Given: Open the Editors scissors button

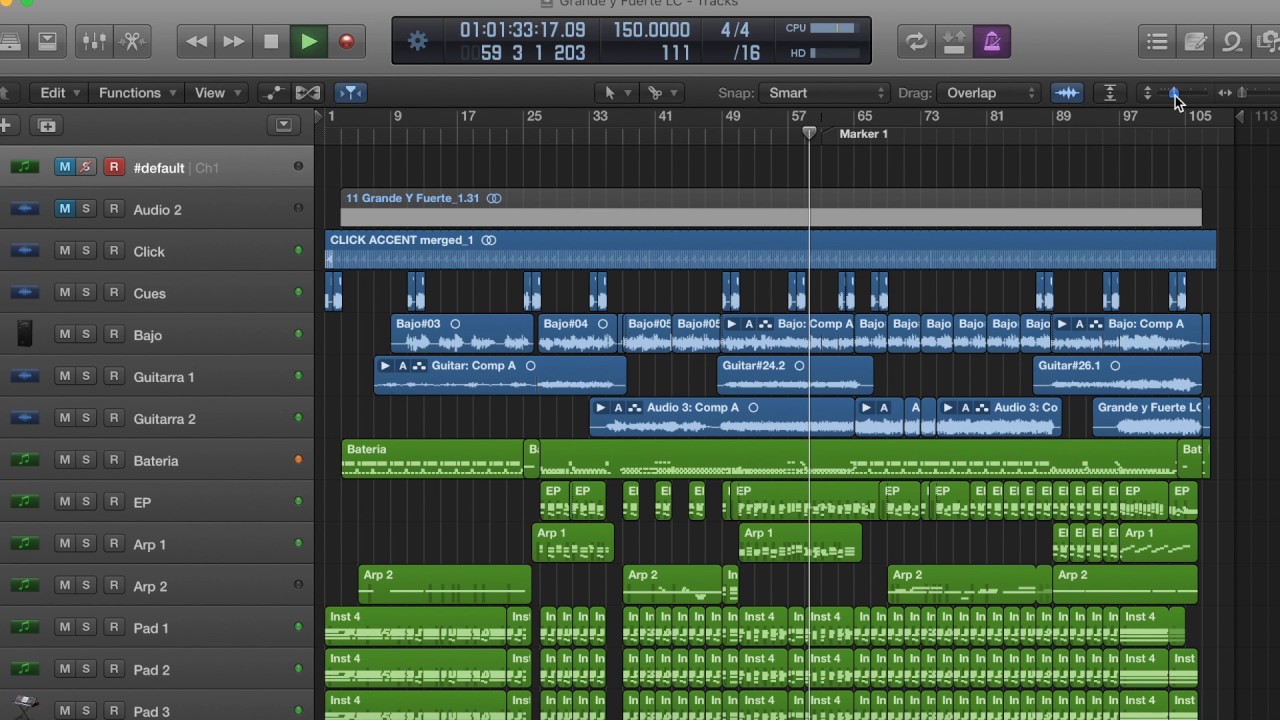Looking at the screenshot, I should pos(132,42).
